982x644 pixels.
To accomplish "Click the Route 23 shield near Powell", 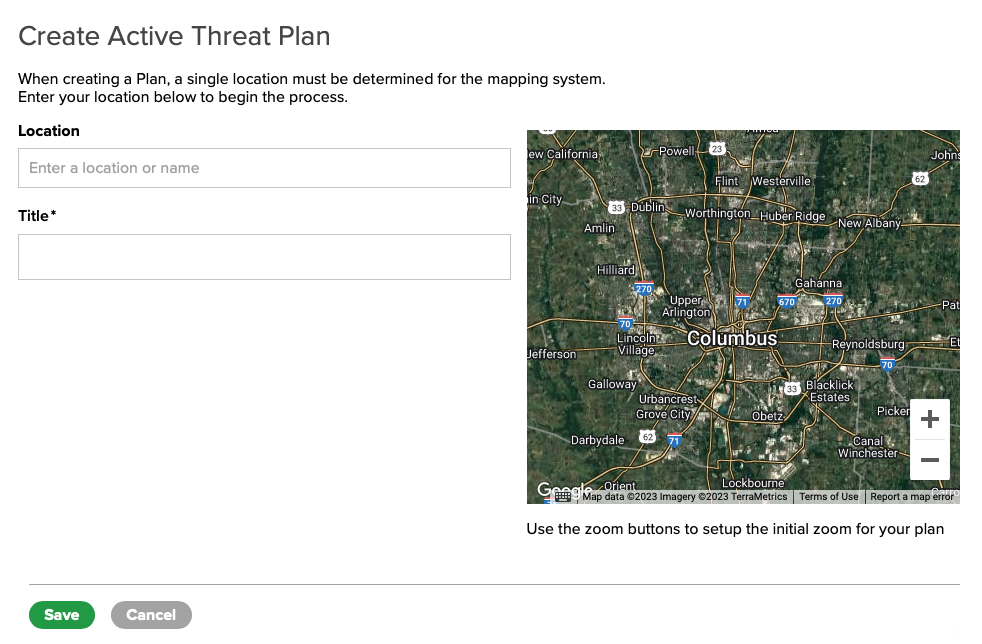I will [x=717, y=148].
